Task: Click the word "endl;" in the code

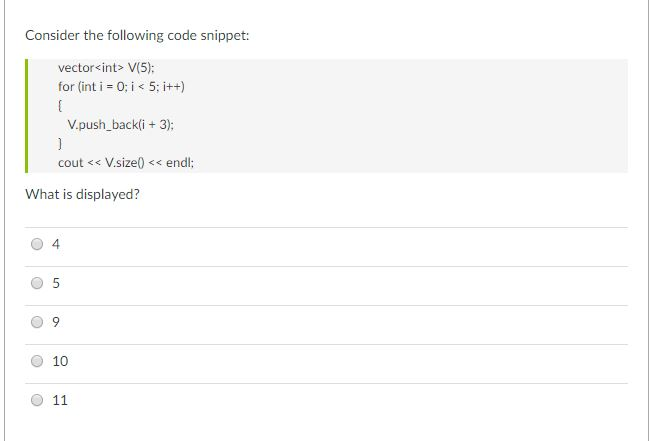Action: (180, 163)
